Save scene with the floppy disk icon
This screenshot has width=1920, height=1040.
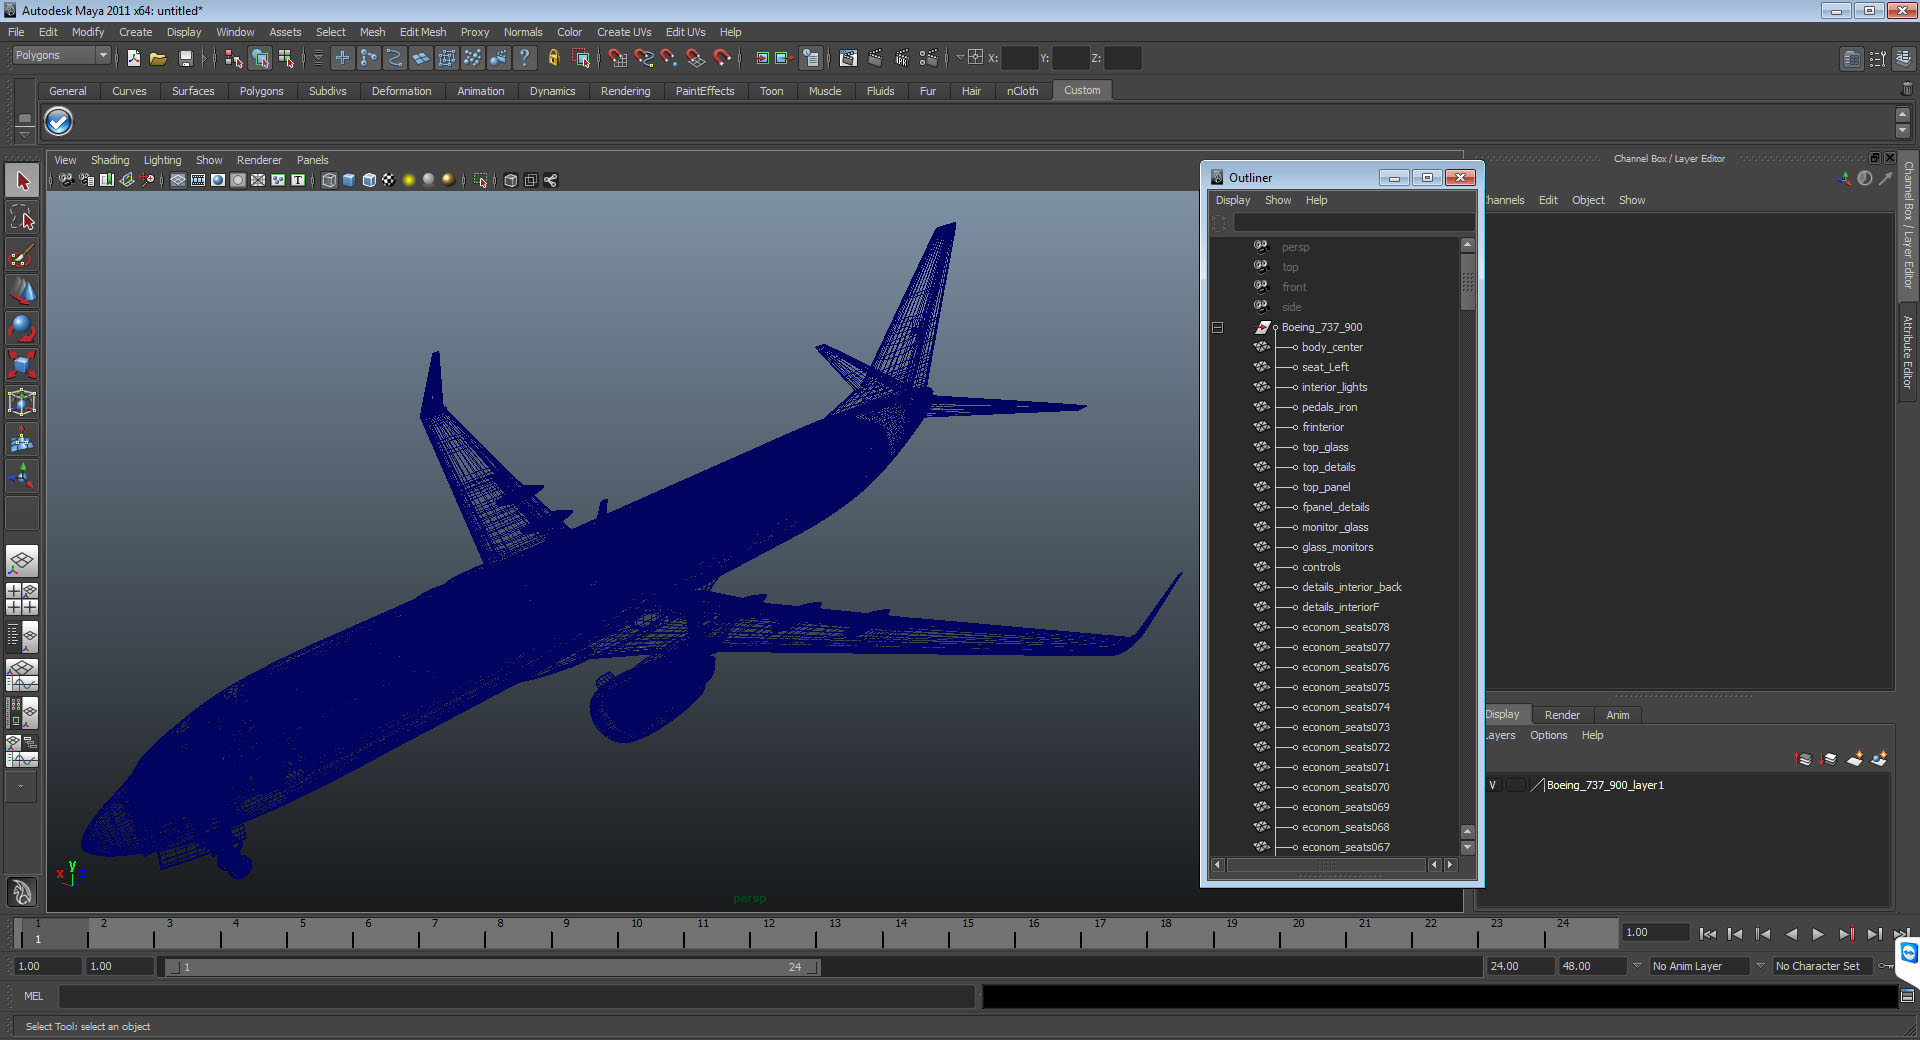pyautogui.click(x=185, y=58)
